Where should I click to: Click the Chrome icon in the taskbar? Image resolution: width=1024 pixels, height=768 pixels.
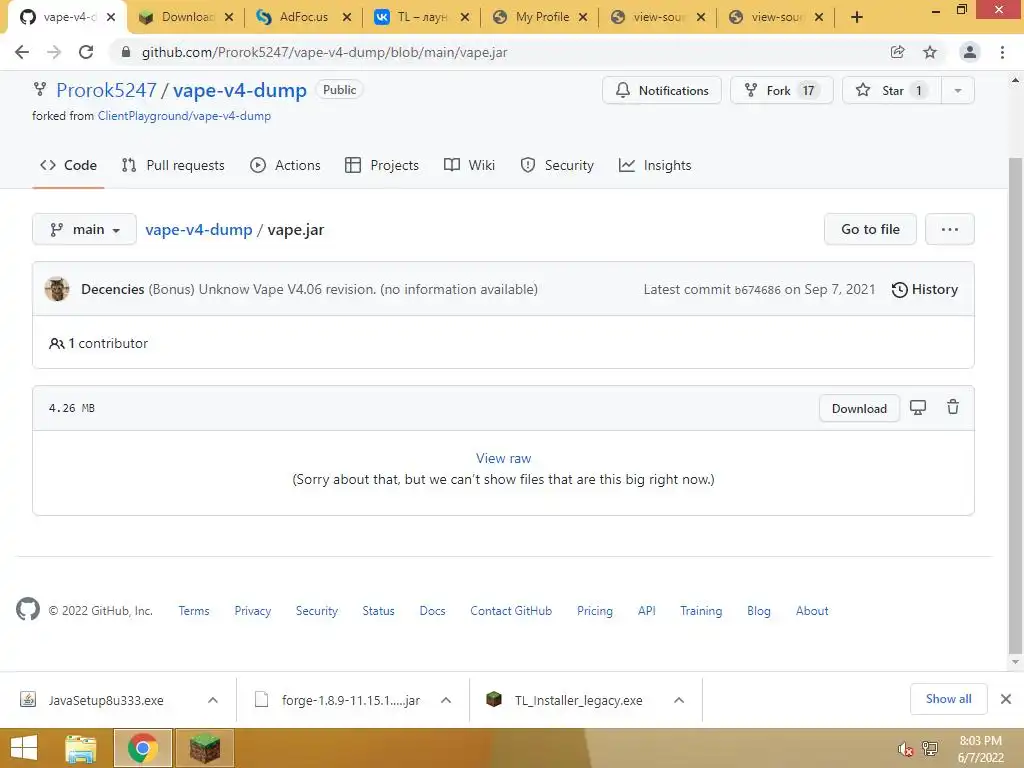(143, 748)
